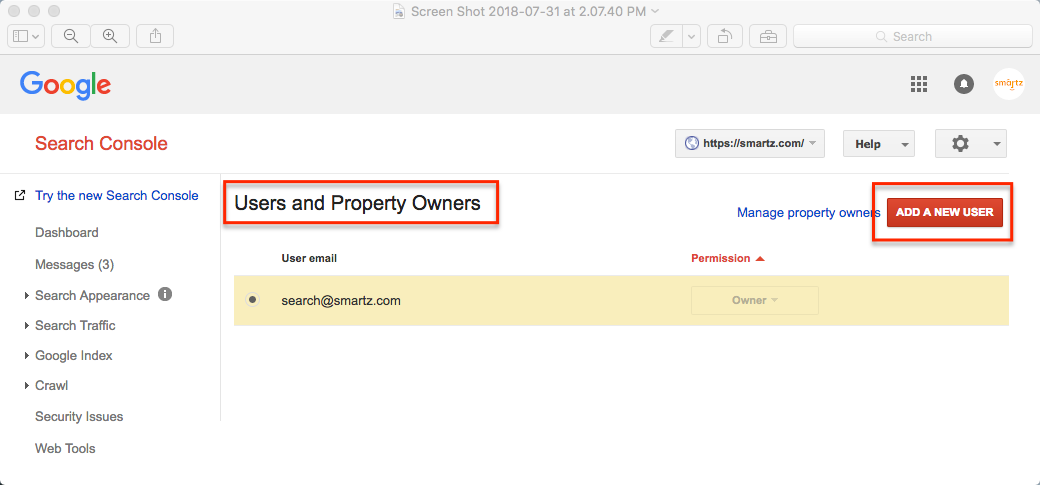Viewport: 1040px width, 485px height.
Task: Click the external link icon beside Try the new Search Console
Action: pos(21,196)
